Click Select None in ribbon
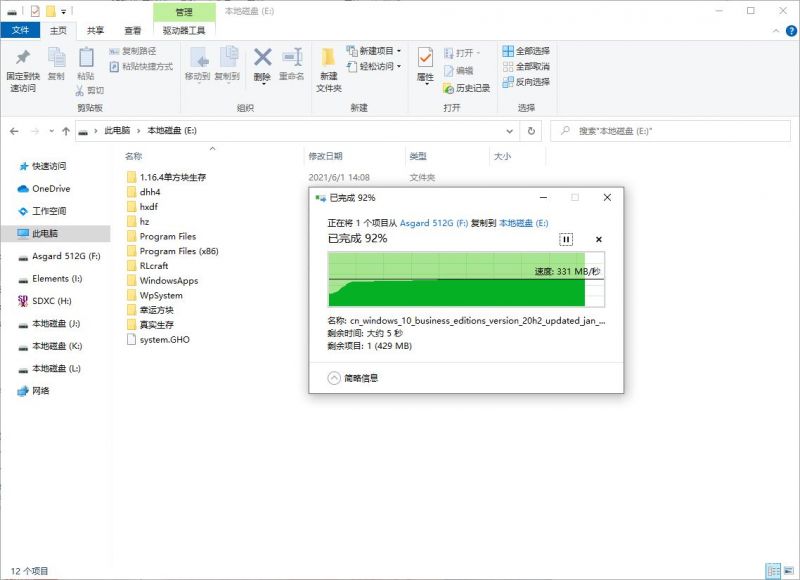Viewport: 800px width, 580px height. [x=526, y=66]
